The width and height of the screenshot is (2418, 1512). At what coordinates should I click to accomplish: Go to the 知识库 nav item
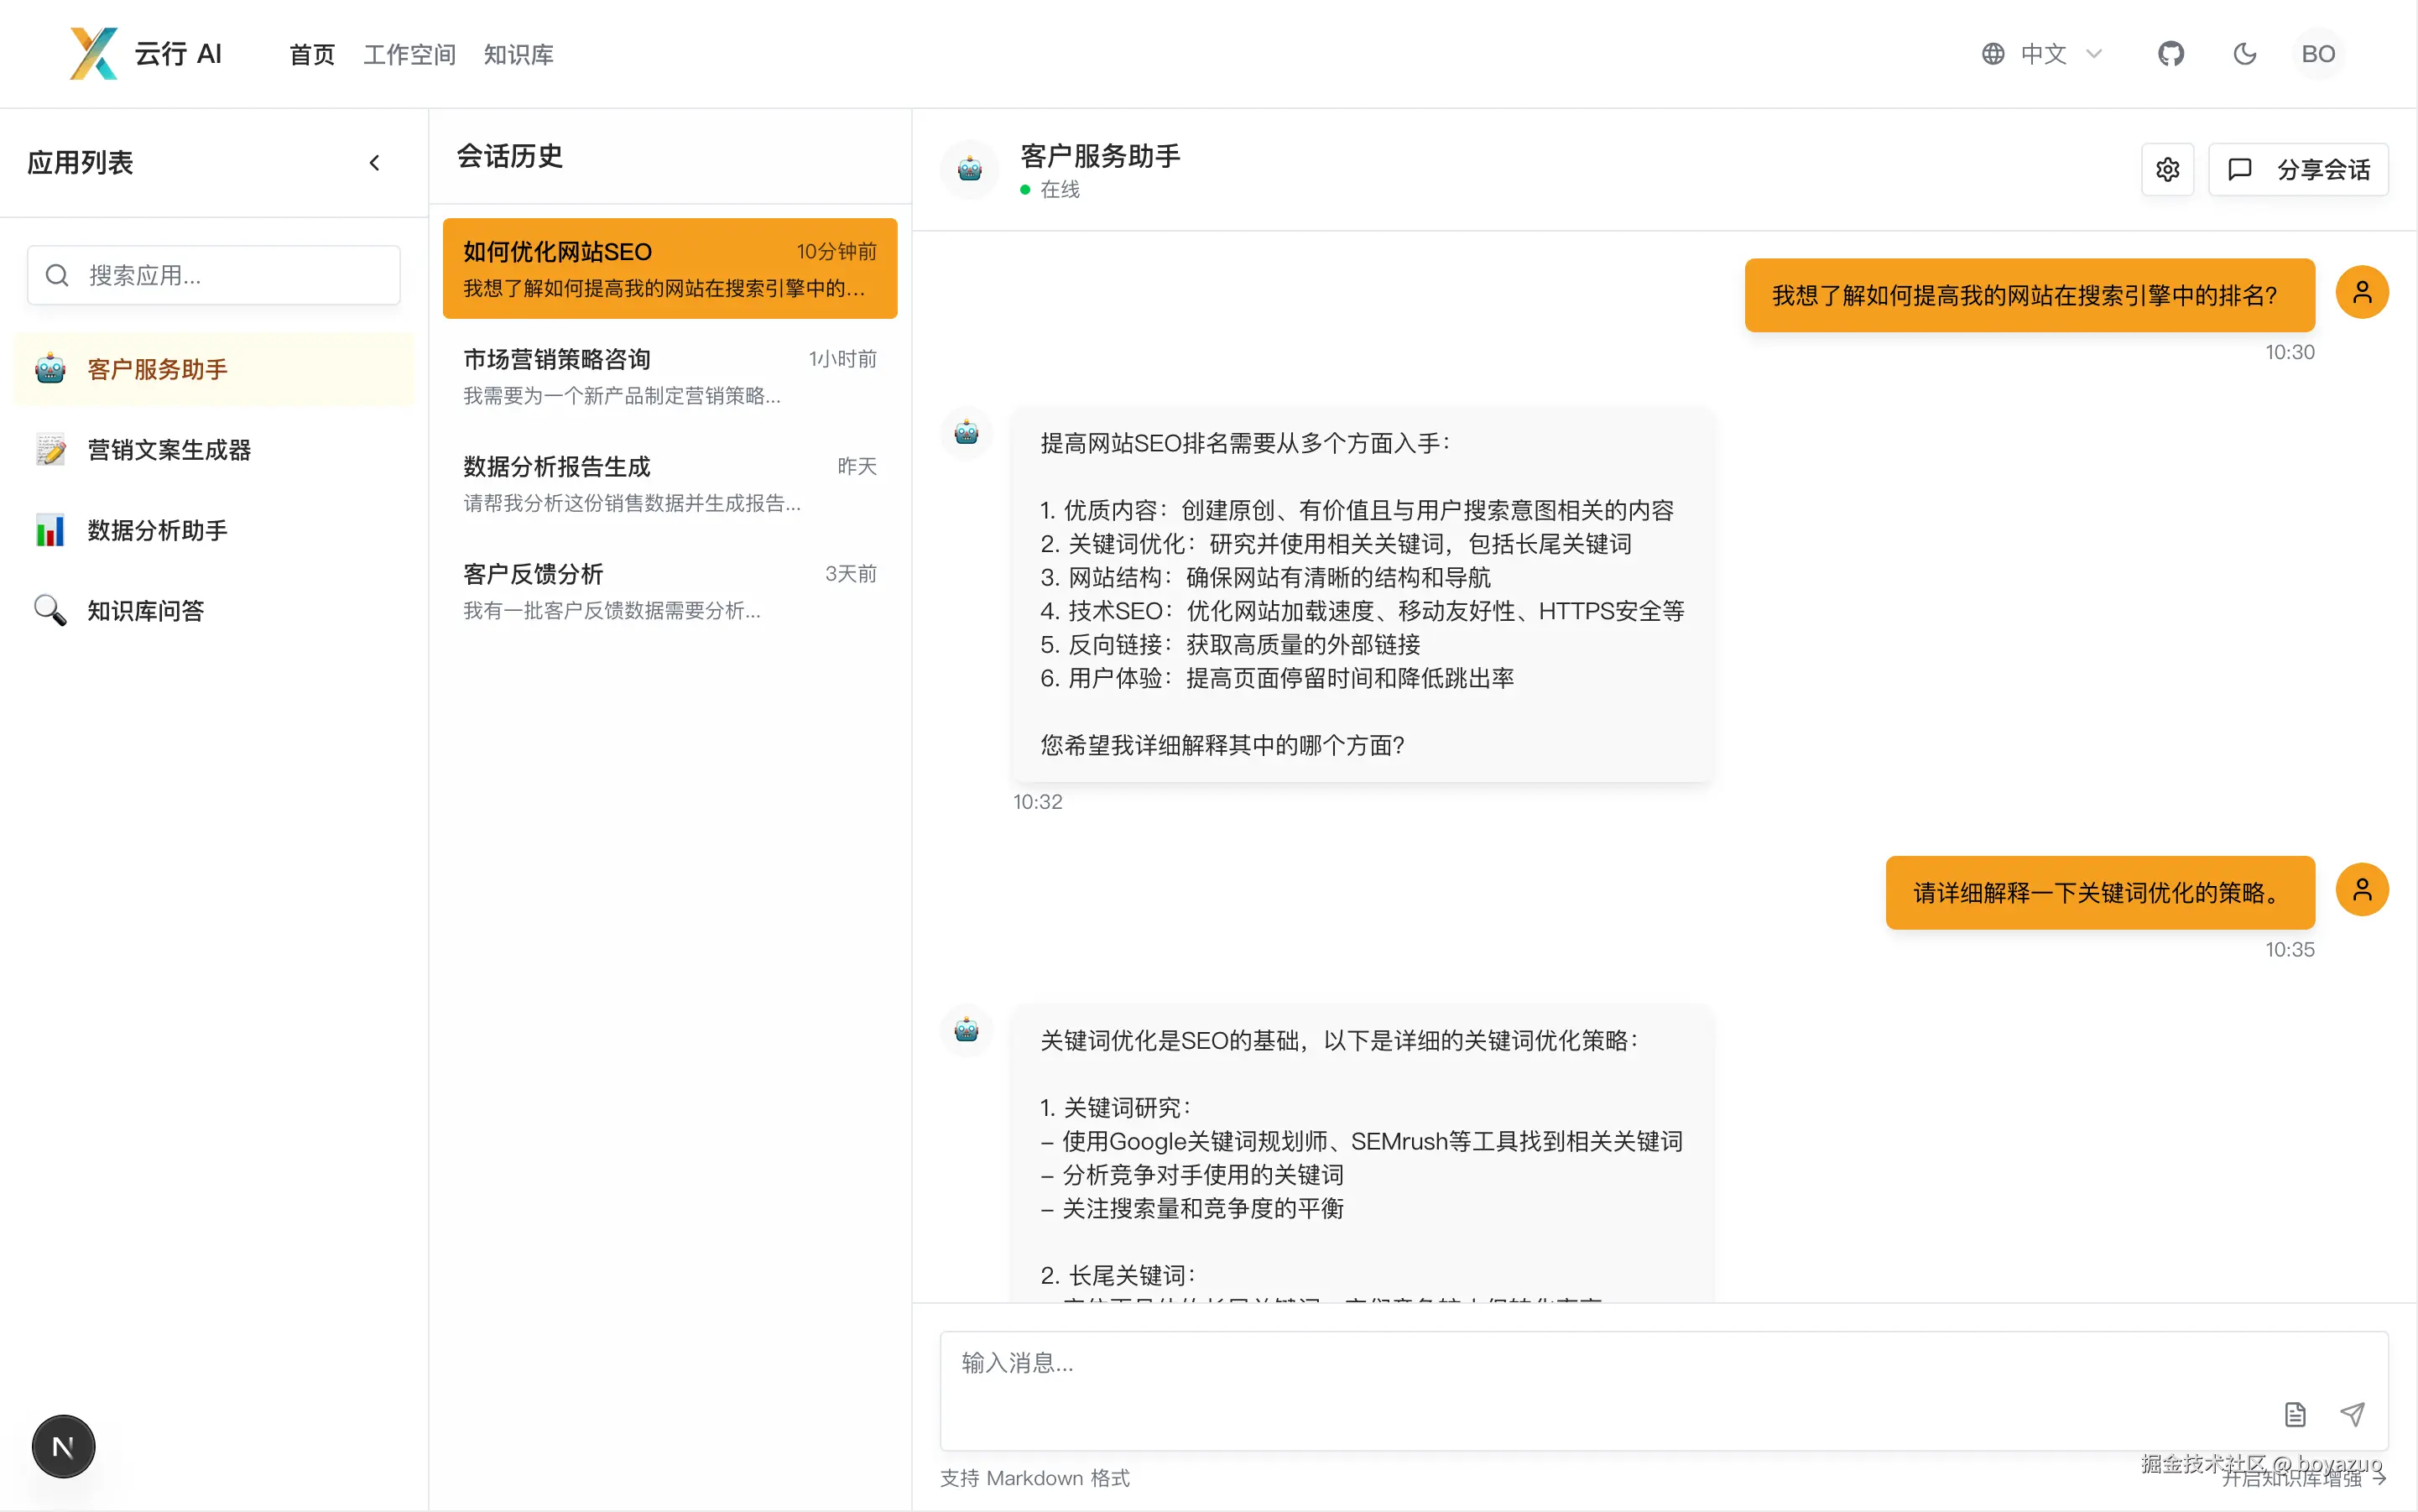pyautogui.click(x=518, y=55)
